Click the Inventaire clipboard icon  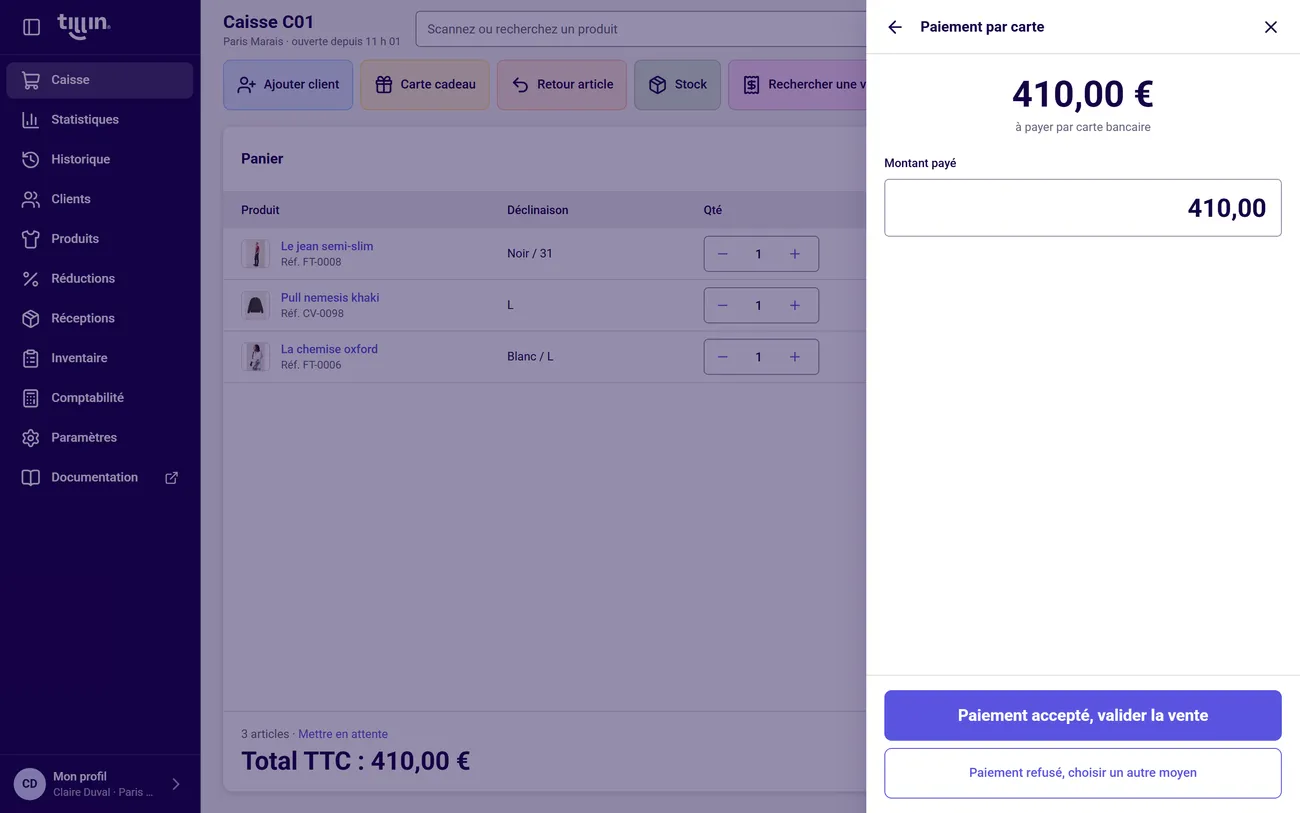coord(31,358)
